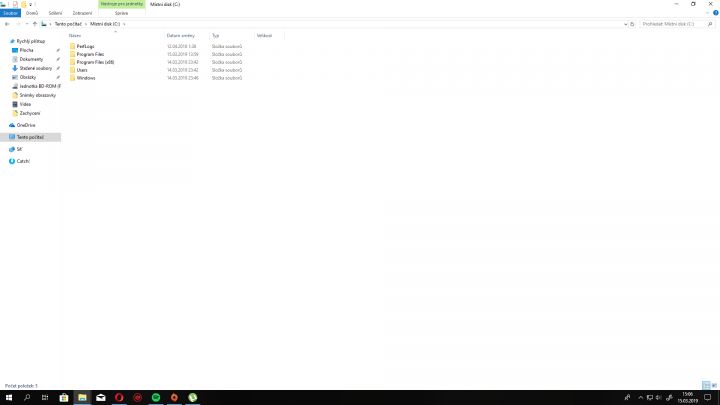This screenshot has width=720, height=405.
Task: Select Tento počítač in the navigation pane
Action: tap(30, 137)
